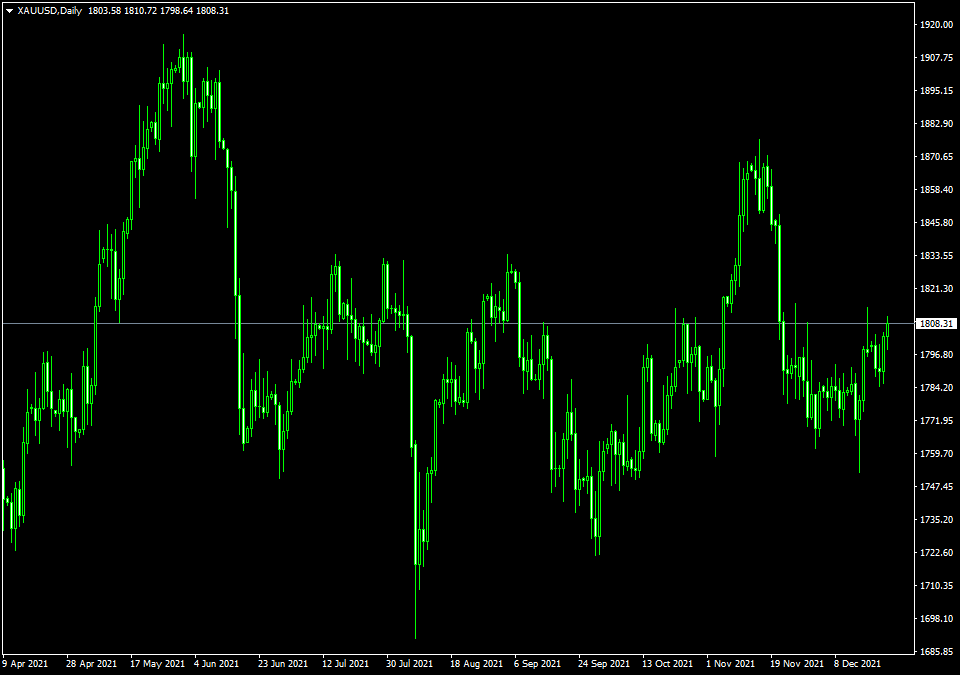Select the XAUUSD,Daily chart title text
Viewport: 960px width, 675px height.
pos(50,11)
